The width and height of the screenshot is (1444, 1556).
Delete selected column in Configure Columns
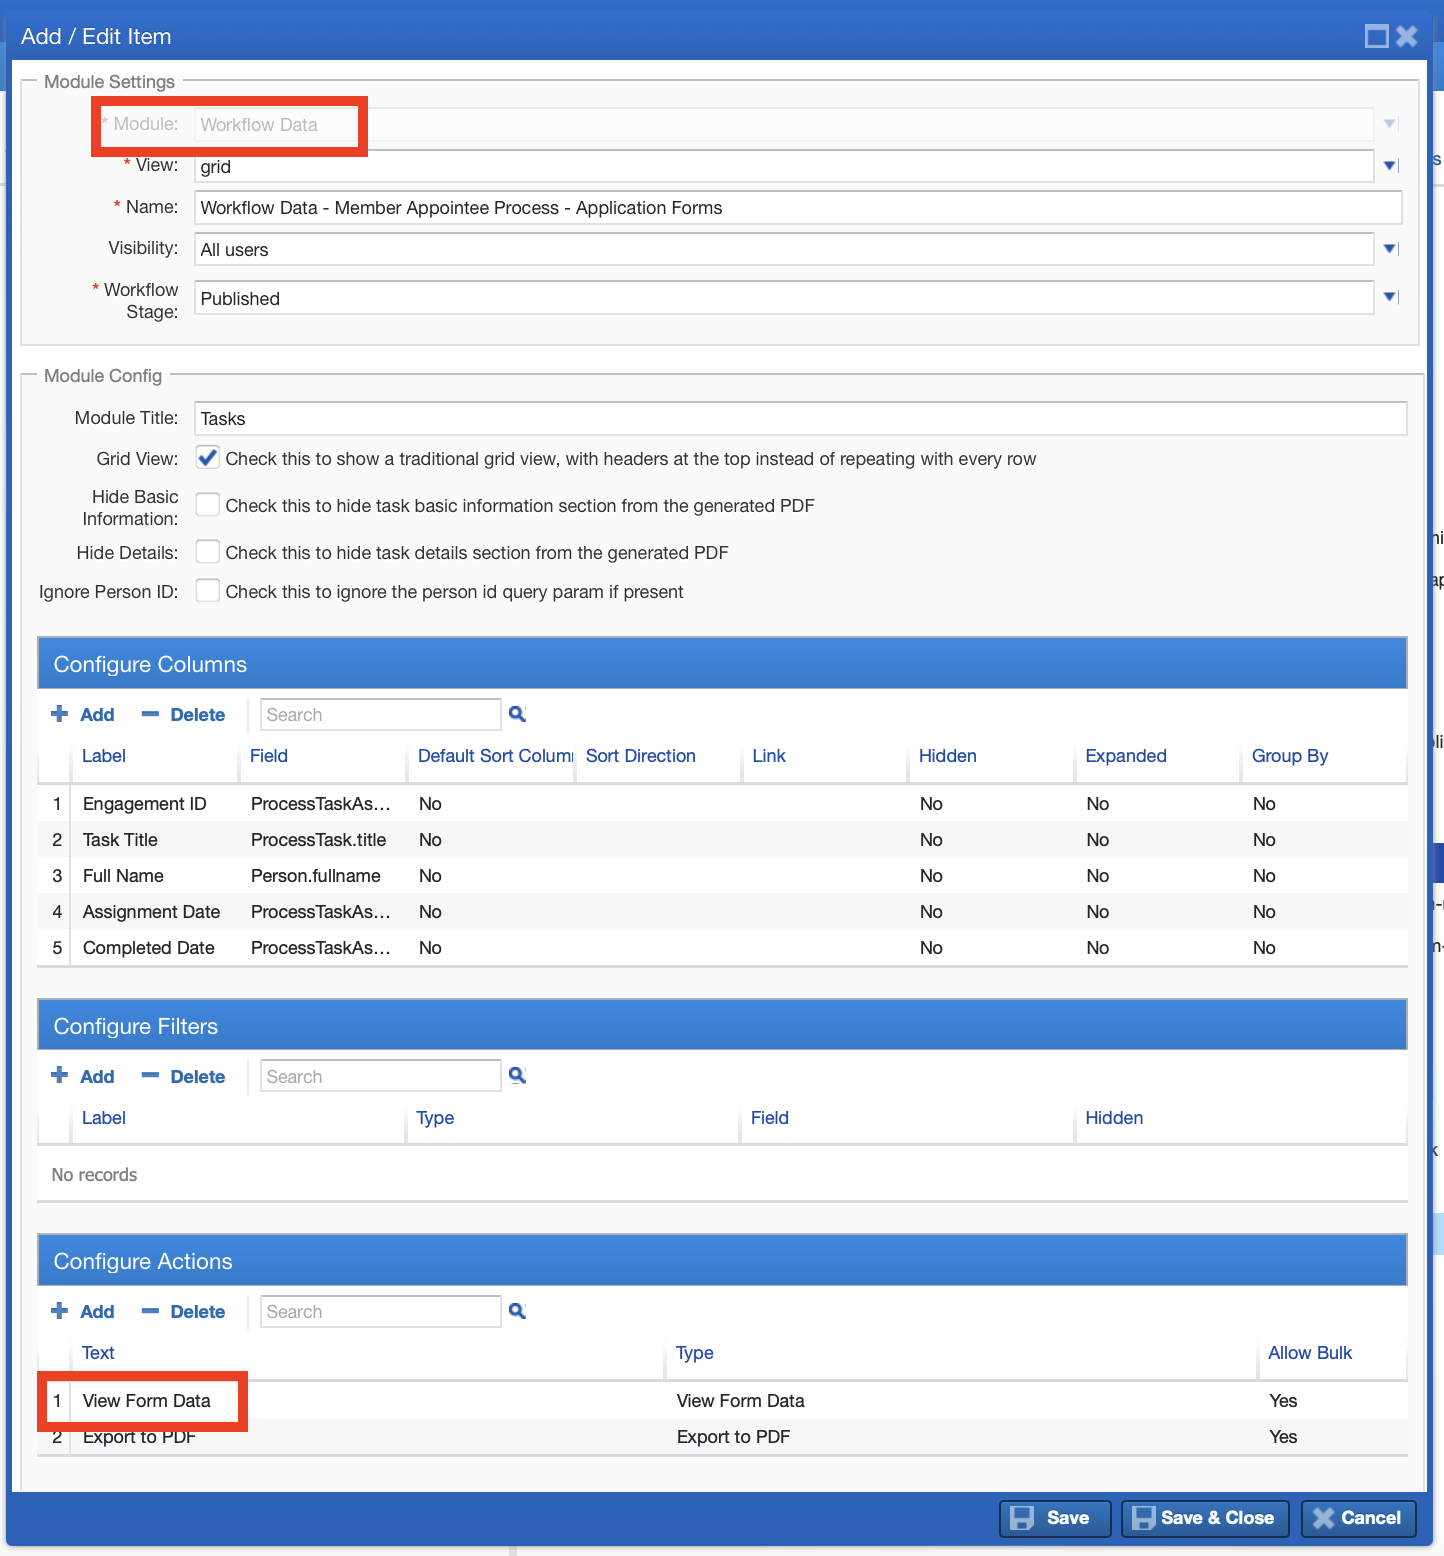tap(183, 714)
